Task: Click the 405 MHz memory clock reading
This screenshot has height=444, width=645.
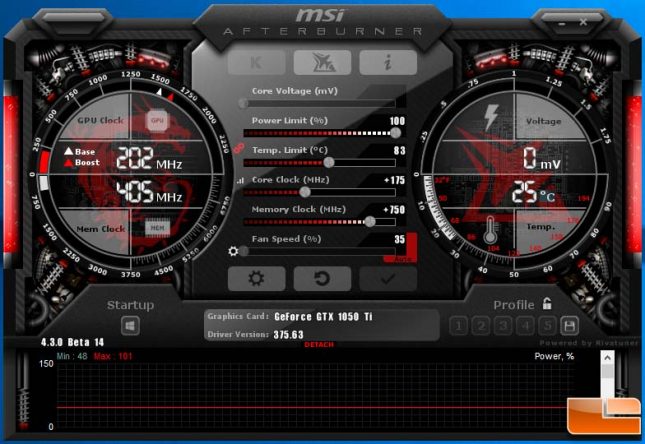Action: [149, 192]
